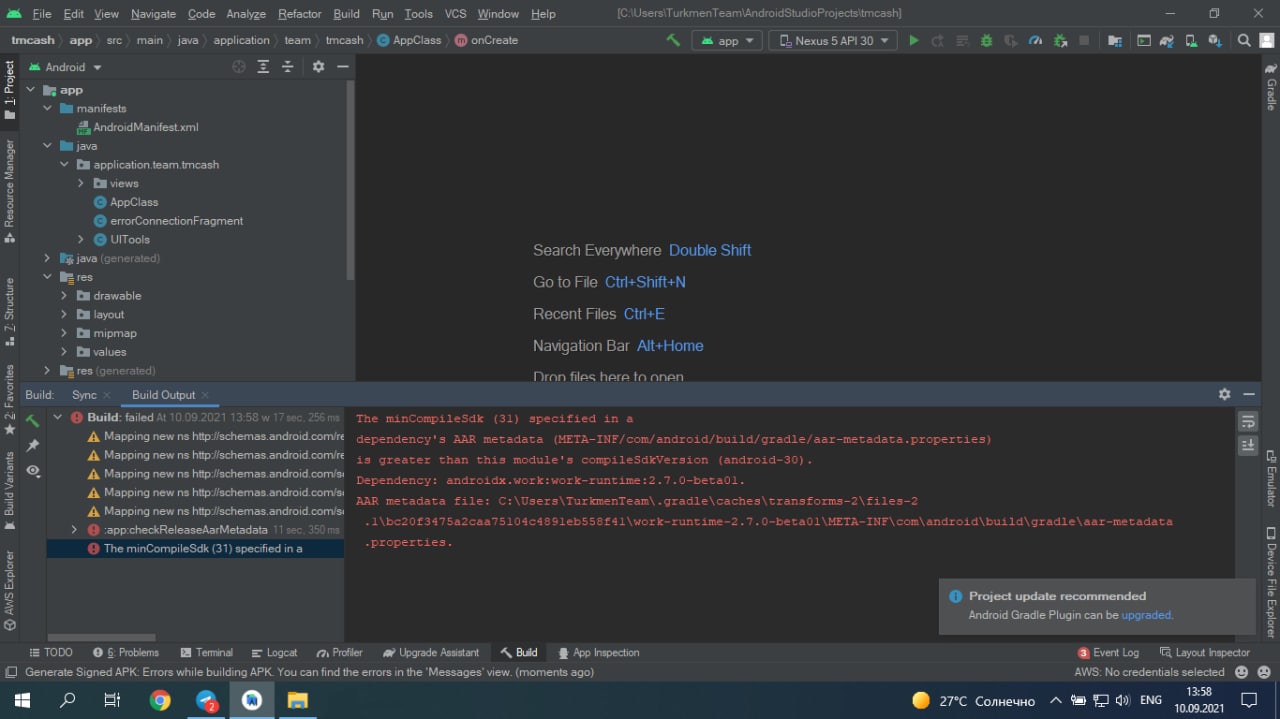
Task: Expand the :app:checkReleaseAarMetadata node
Action: click(x=74, y=530)
